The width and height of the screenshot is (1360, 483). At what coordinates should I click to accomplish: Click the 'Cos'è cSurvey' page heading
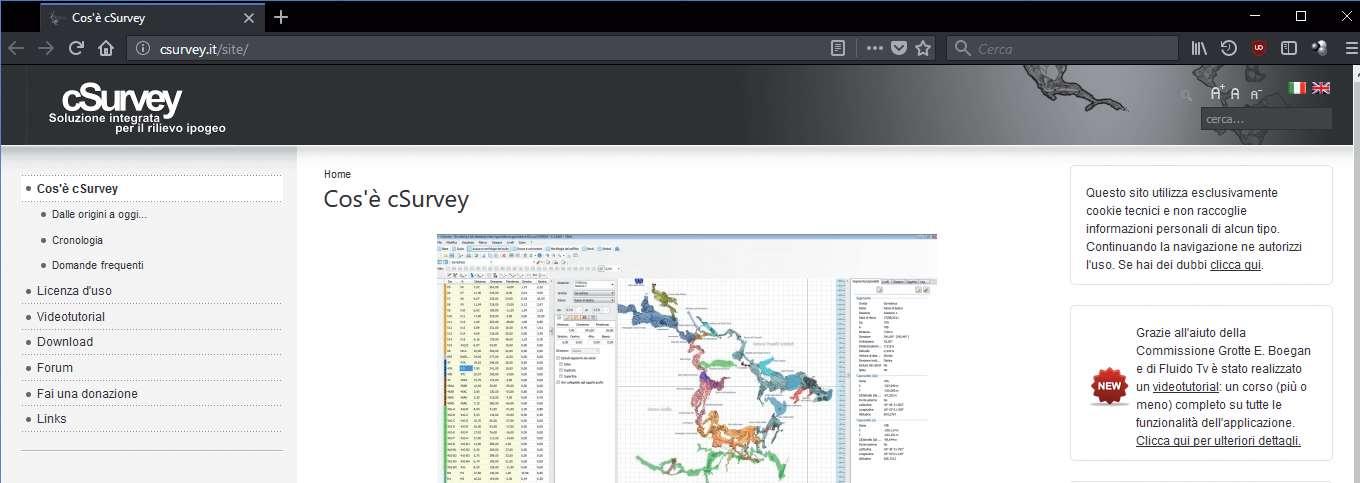click(x=396, y=199)
